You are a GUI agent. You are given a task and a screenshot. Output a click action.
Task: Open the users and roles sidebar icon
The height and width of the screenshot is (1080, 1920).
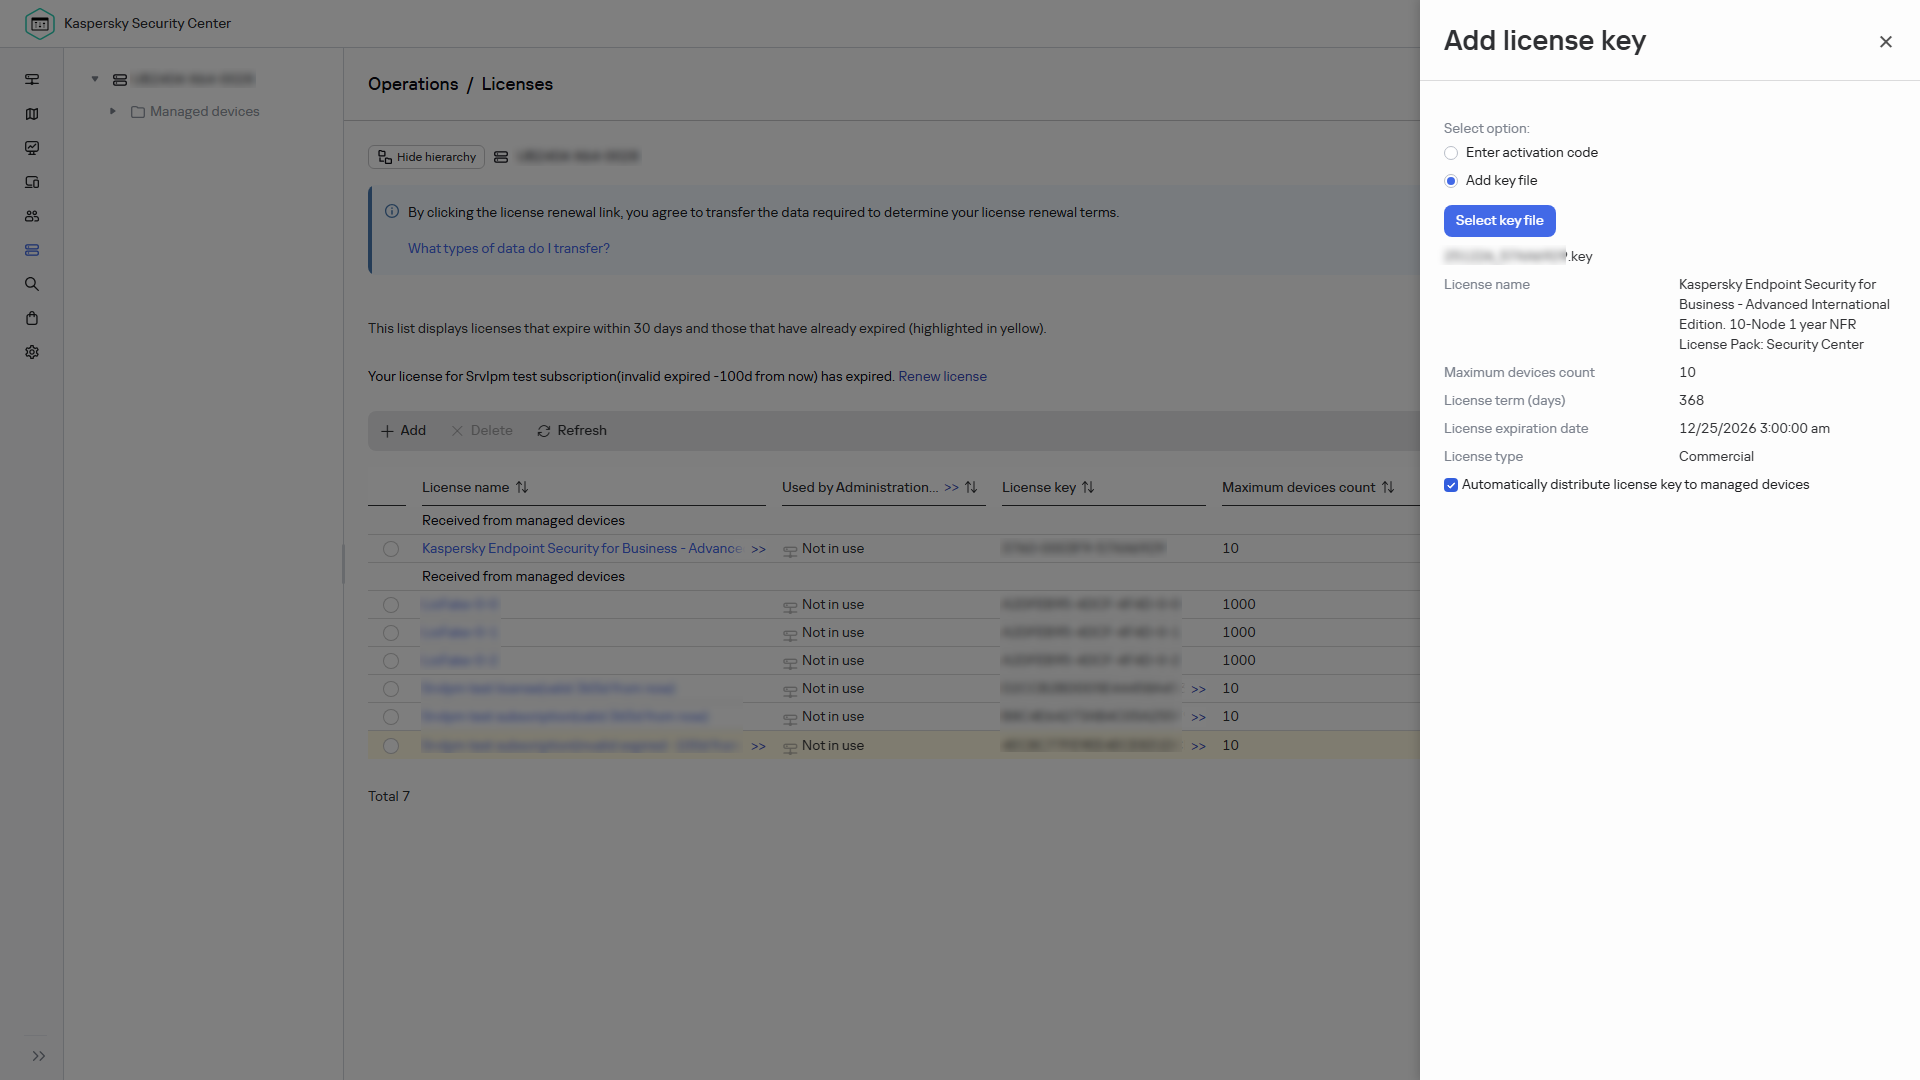(x=32, y=216)
